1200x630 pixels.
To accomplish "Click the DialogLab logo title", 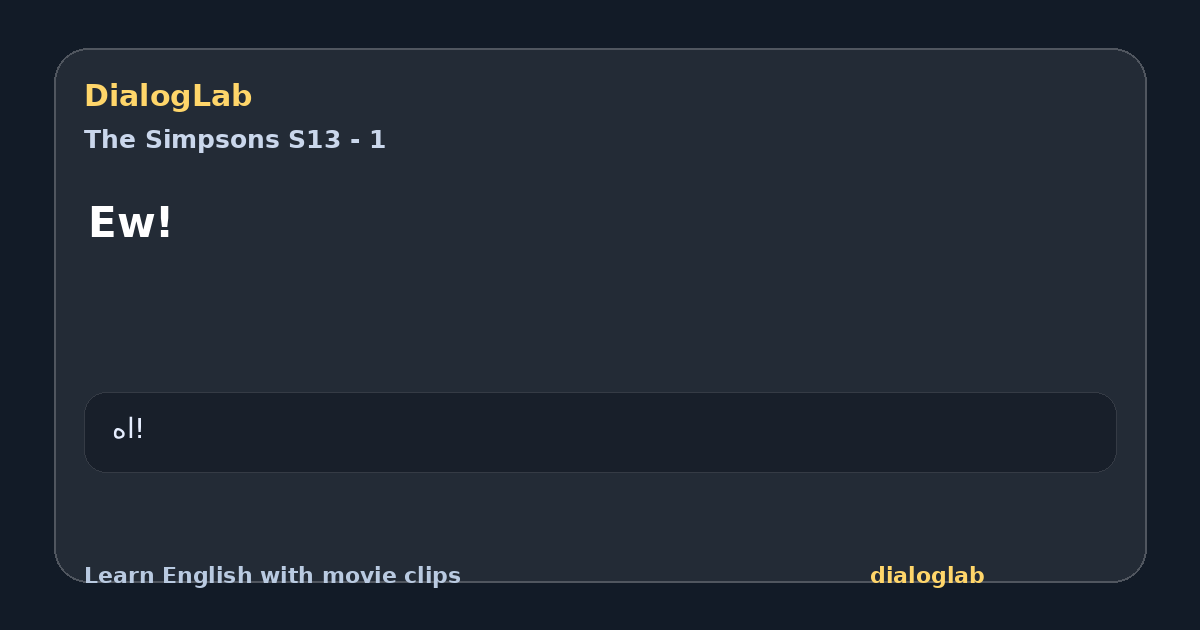I will pos(168,96).
